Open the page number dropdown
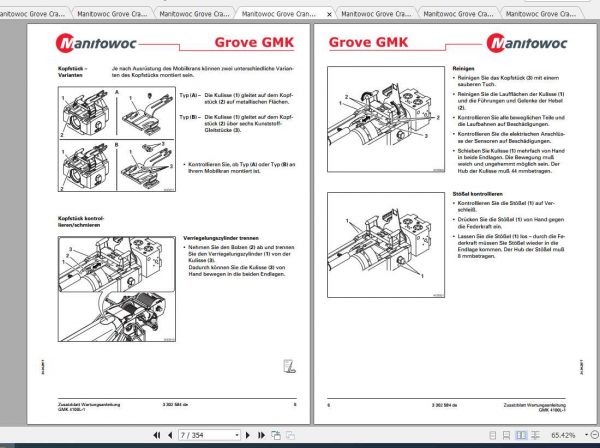600x448 pixels. [237, 435]
